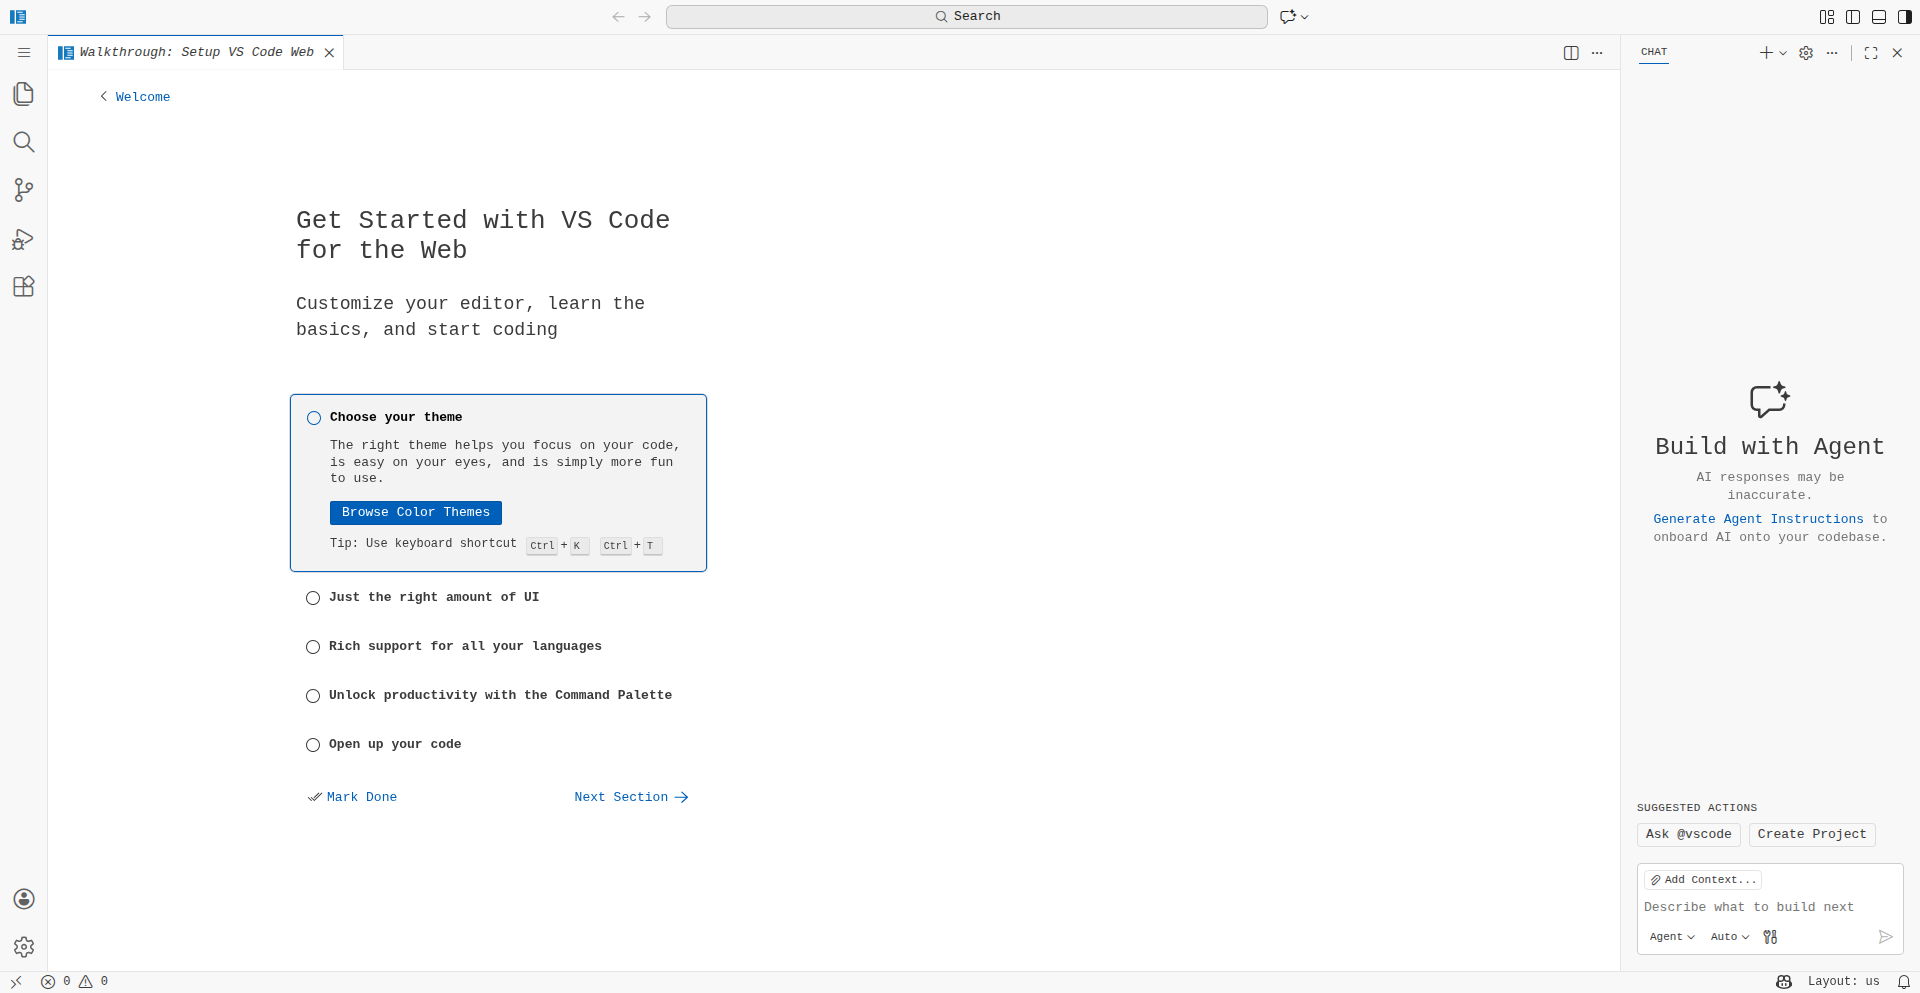
Task: Switch to the Walkthrough Setup VS Code Web tab
Action: tap(196, 53)
